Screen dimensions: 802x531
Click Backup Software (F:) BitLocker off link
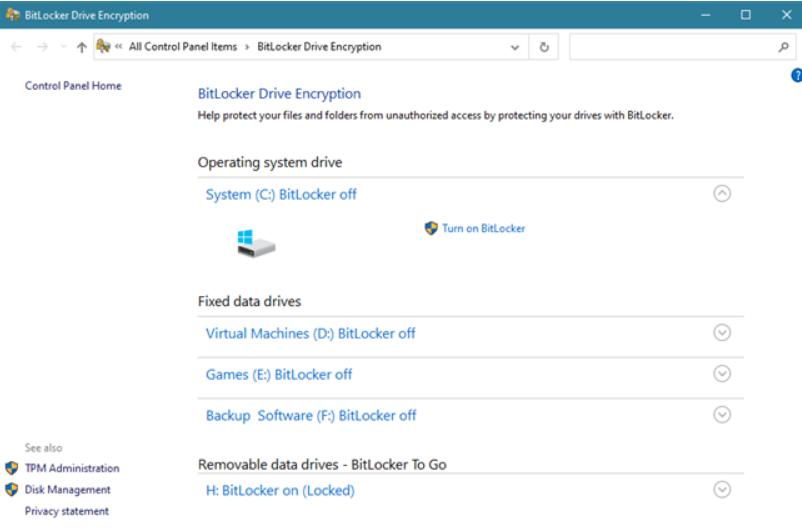click(311, 415)
